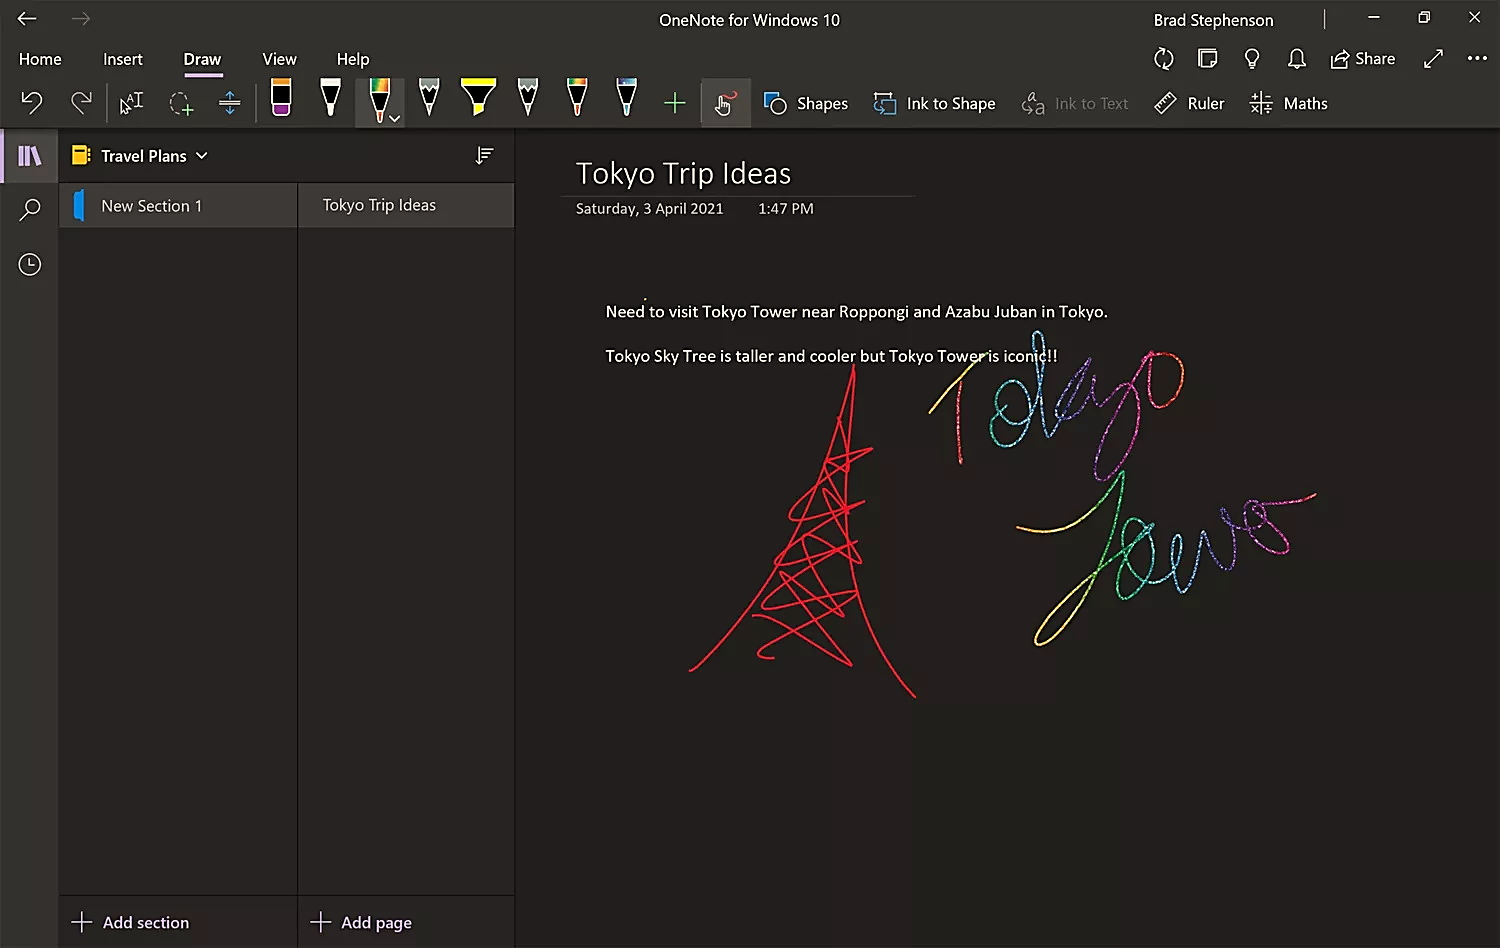
Task: Open the feed pane icon
Action: coord(1208,59)
